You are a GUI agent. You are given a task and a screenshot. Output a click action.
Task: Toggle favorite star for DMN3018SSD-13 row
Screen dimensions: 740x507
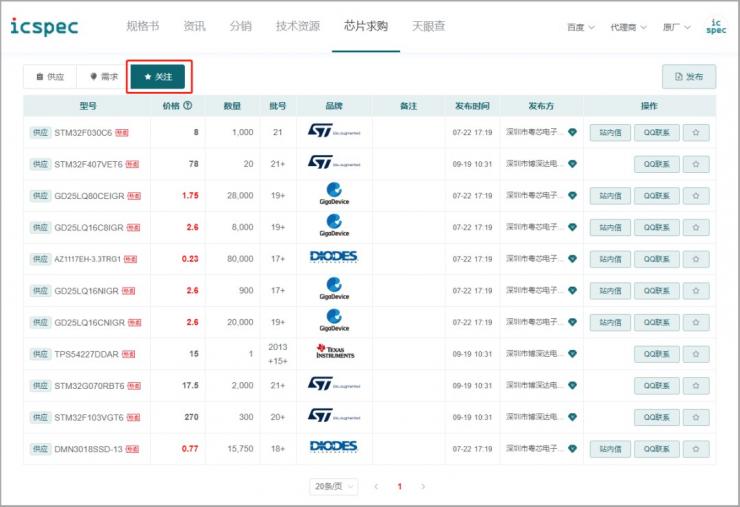[696, 449]
